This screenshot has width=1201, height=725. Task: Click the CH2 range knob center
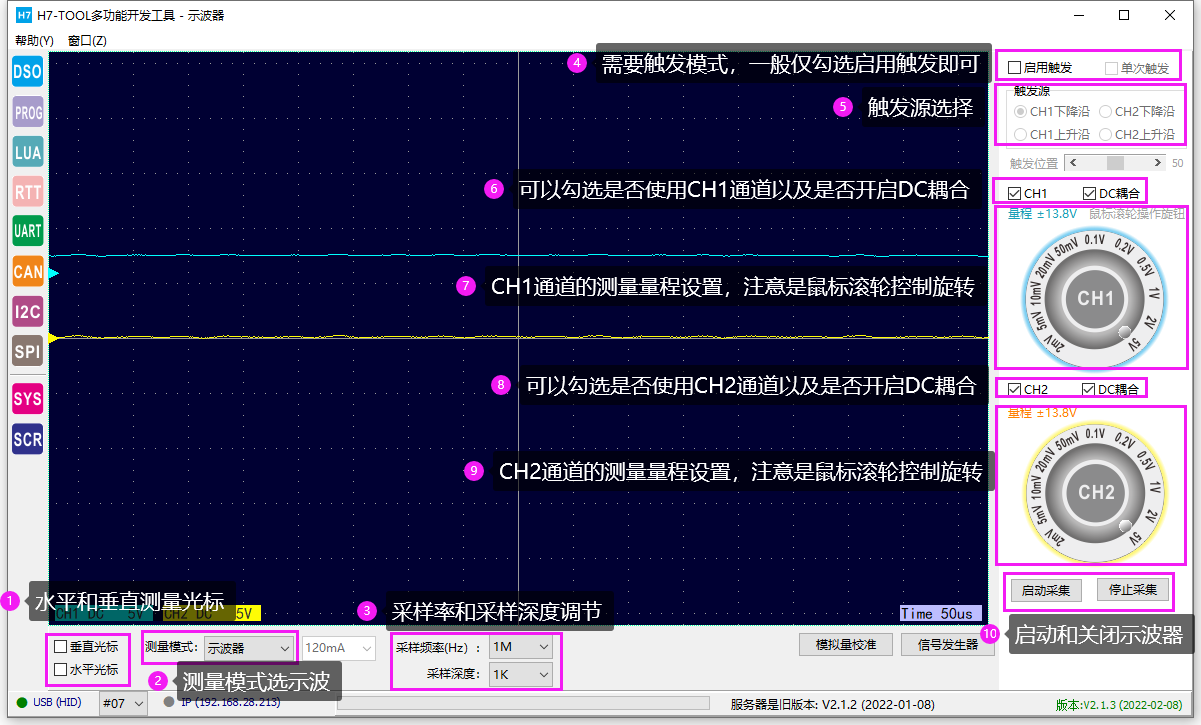(x=1096, y=492)
